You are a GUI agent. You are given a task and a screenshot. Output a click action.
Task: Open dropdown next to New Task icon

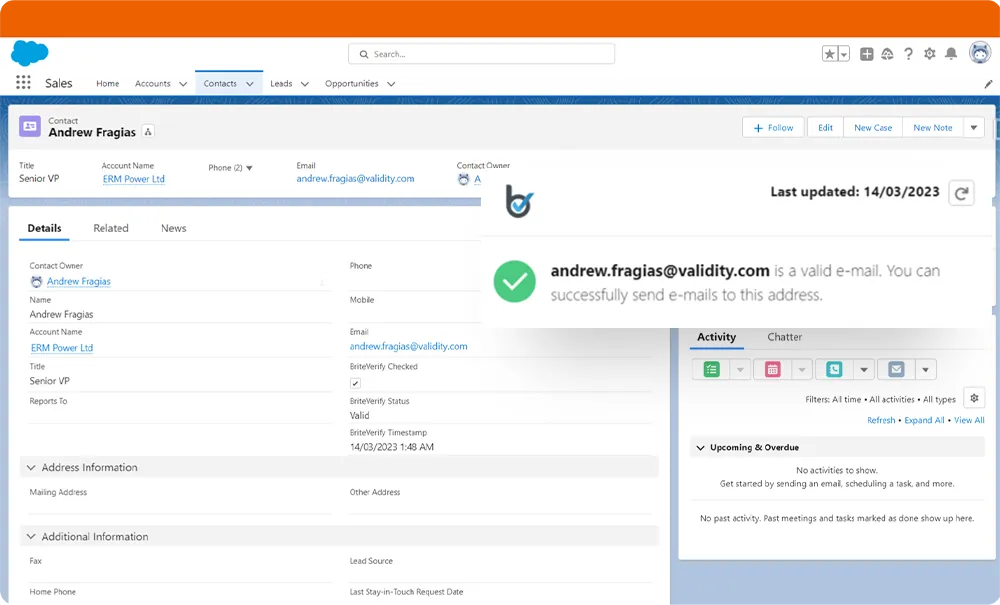point(740,369)
